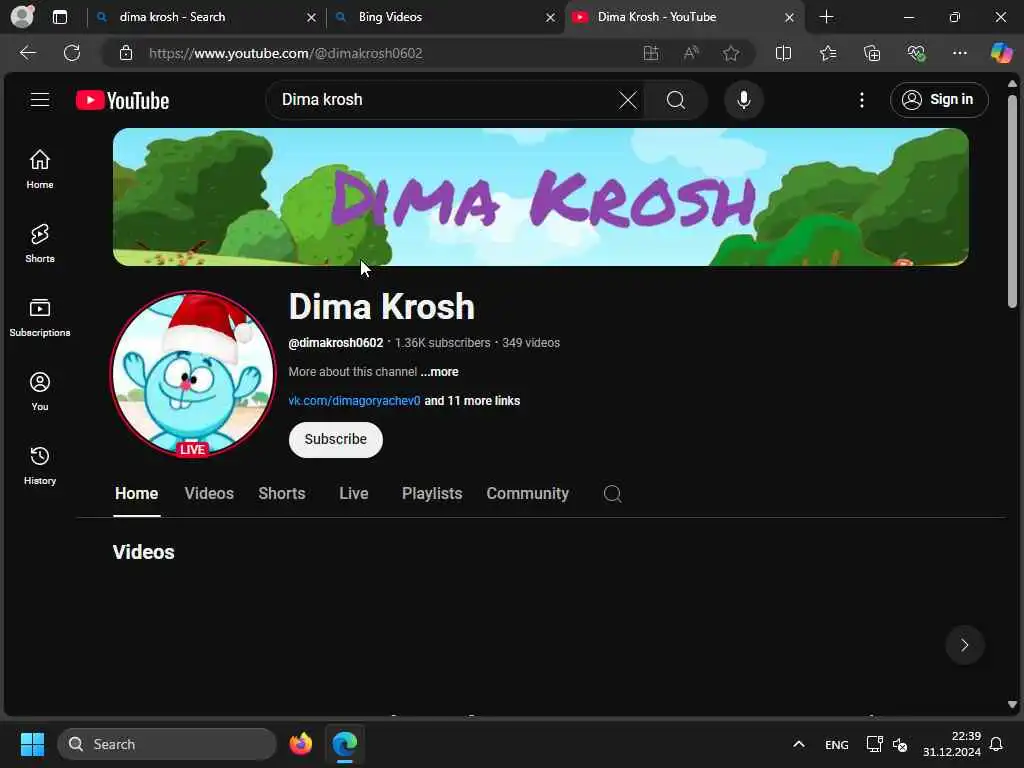This screenshot has width=1024, height=768.
Task: Switch to the channel Shorts tab
Action: point(281,494)
